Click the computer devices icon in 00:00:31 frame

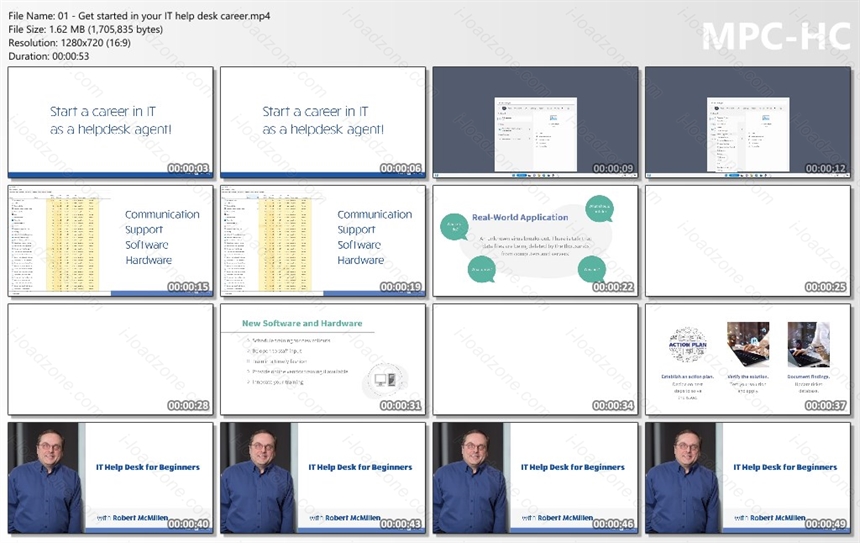coord(384,379)
